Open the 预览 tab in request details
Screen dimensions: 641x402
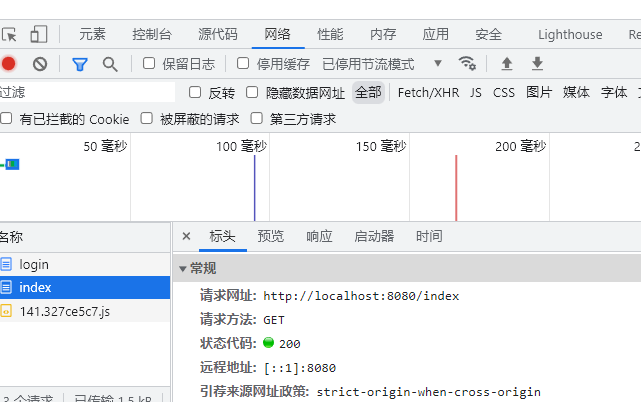pos(270,236)
